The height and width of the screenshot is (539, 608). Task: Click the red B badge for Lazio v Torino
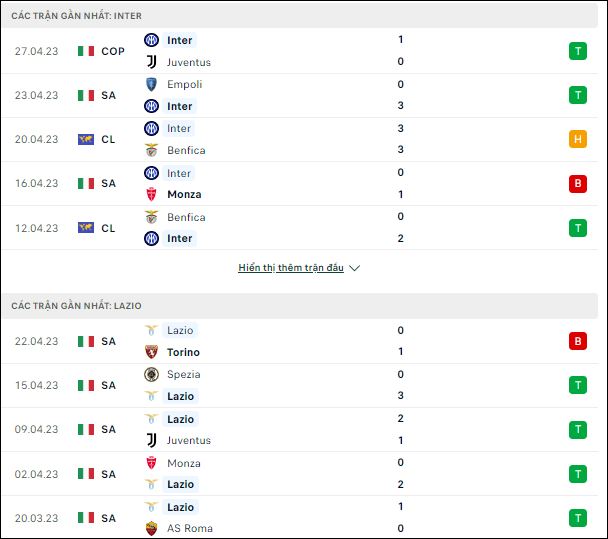pos(578,341)
